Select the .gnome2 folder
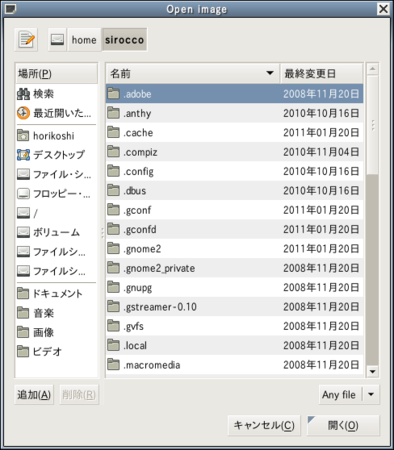Viewport: 394px width, 450px height. coord(235,249)
